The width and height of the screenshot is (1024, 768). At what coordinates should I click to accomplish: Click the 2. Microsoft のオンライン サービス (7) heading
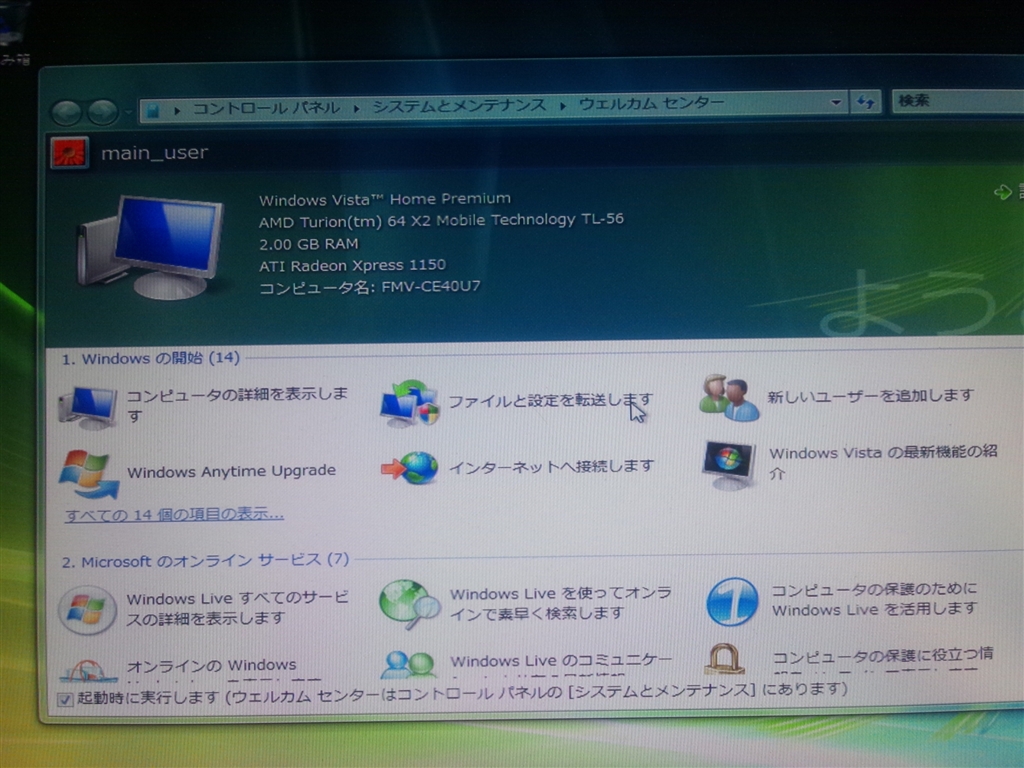click(205, 561)
